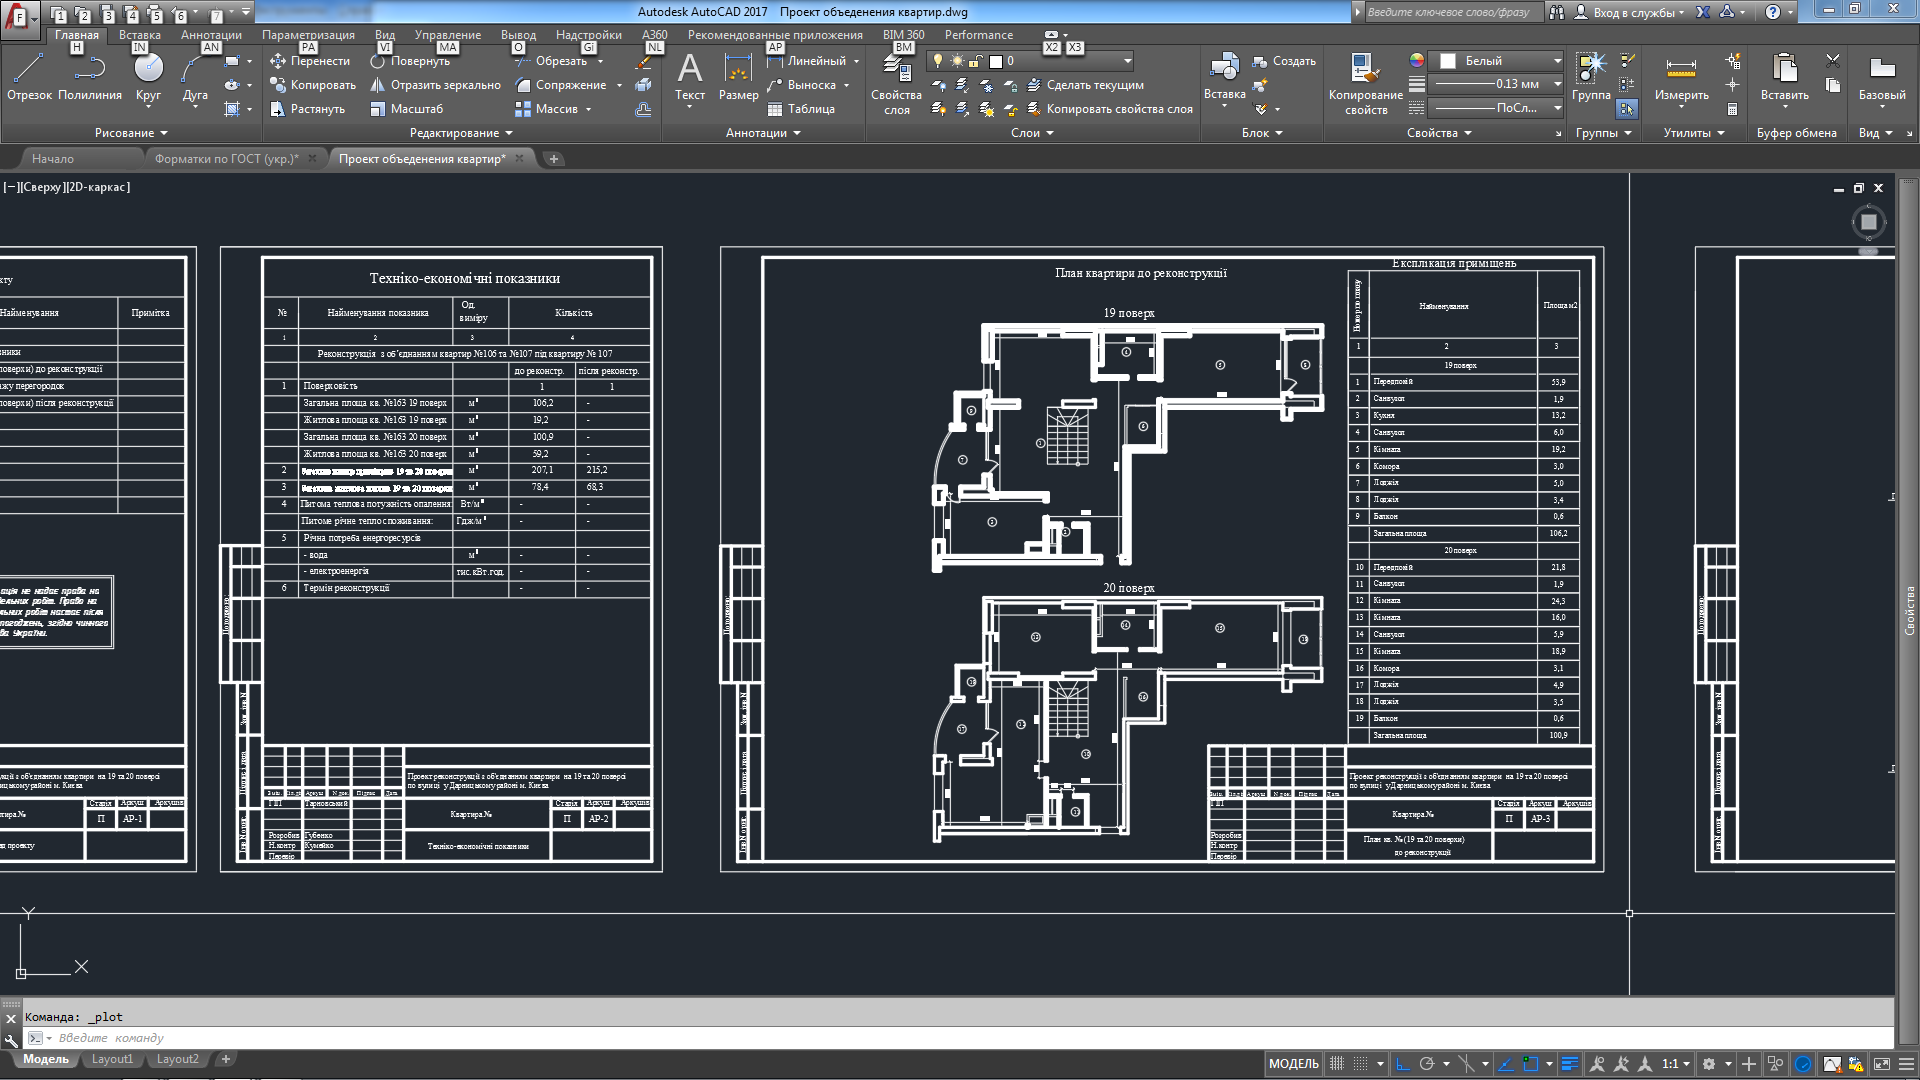Viewport: 1920px width, 1080px height.
Task: Start Копирование свойств match properties
Action: point(1365,85)
